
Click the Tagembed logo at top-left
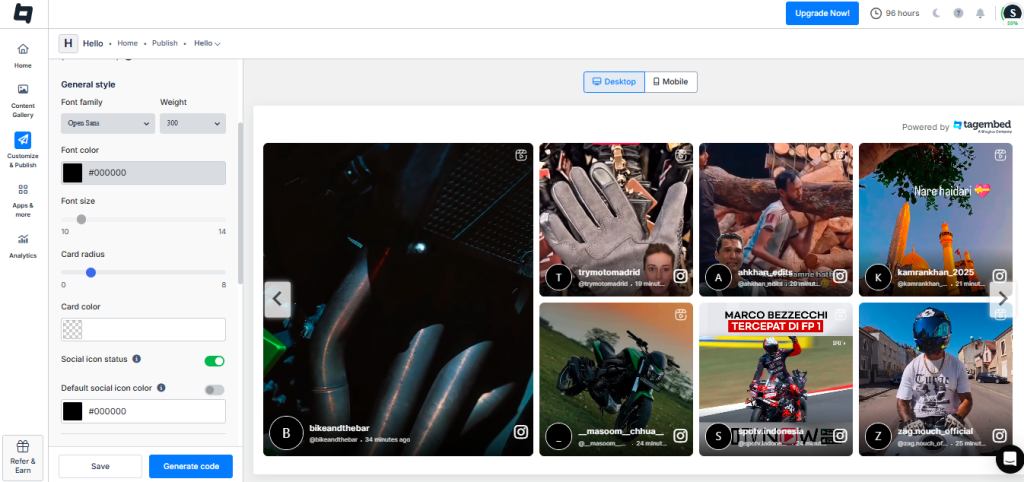coord(24,14)
